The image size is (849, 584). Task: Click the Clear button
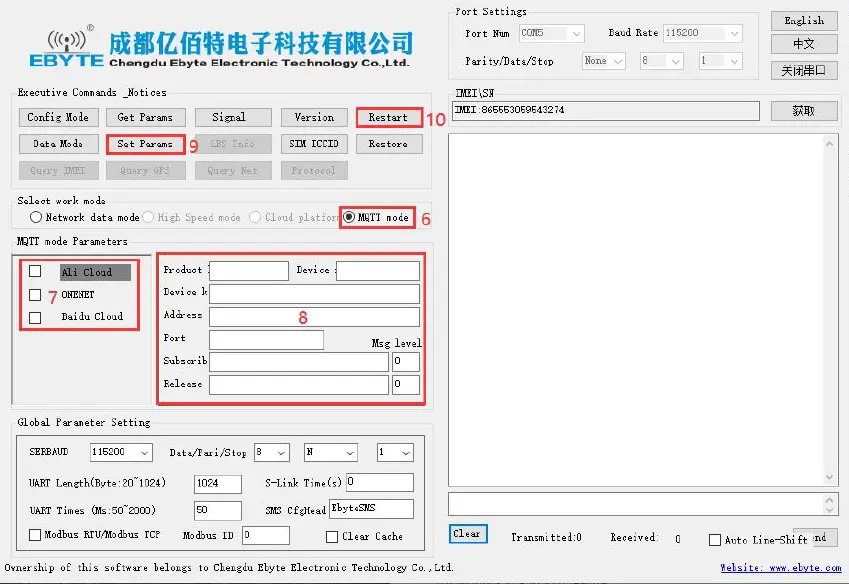(468, 534)
